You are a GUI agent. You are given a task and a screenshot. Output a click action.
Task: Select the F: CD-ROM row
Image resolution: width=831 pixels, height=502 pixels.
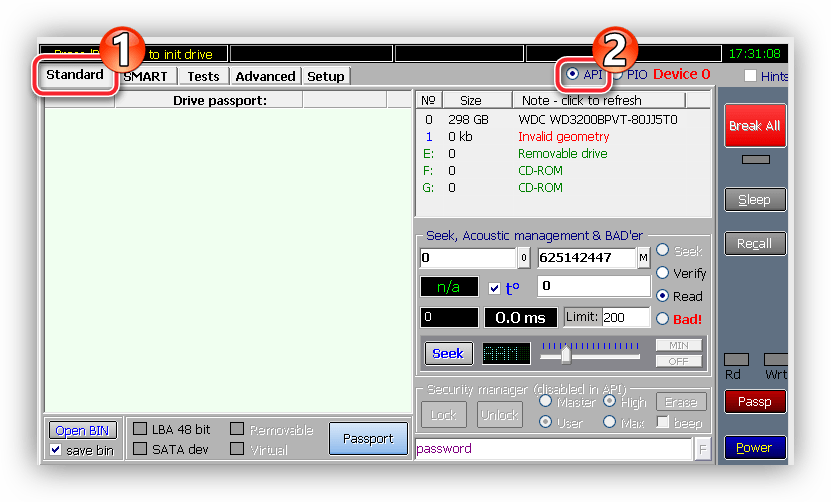pyautogui.click(x=563, y=171)
